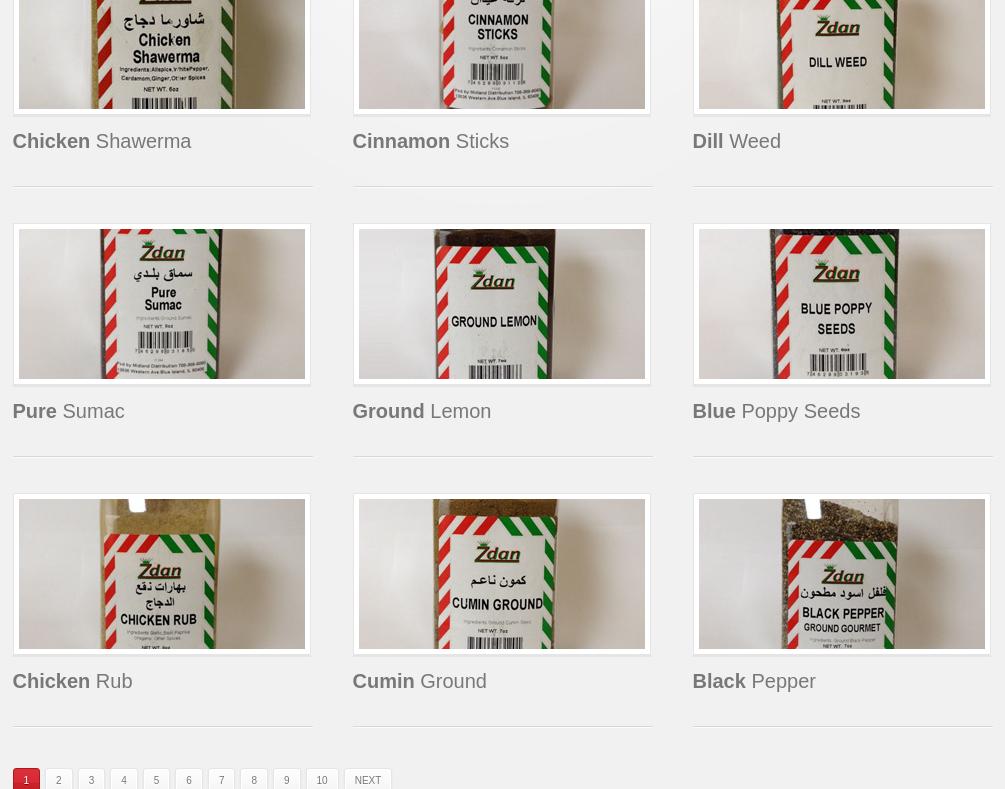This screenshot has height=789, width=1005.
Task: Follow the Cinnamon Sticks title link
Action: (x=431, y=141)
